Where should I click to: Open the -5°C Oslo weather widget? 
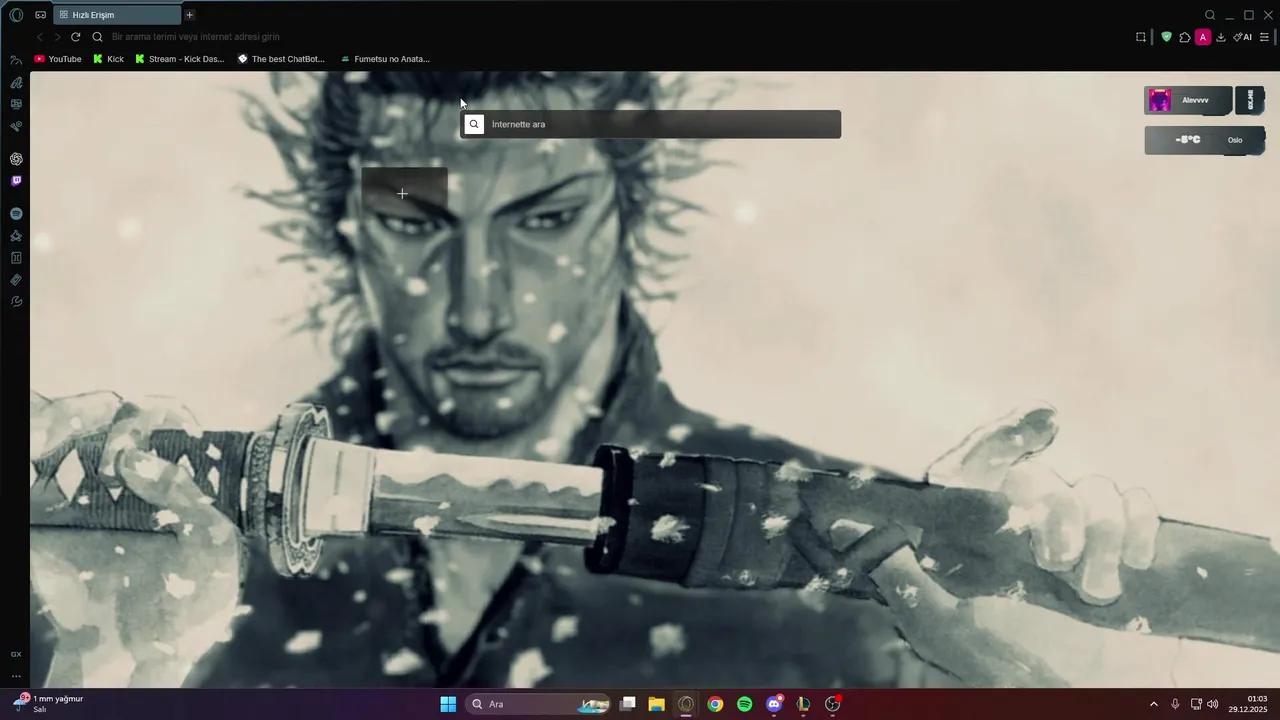1204,140
